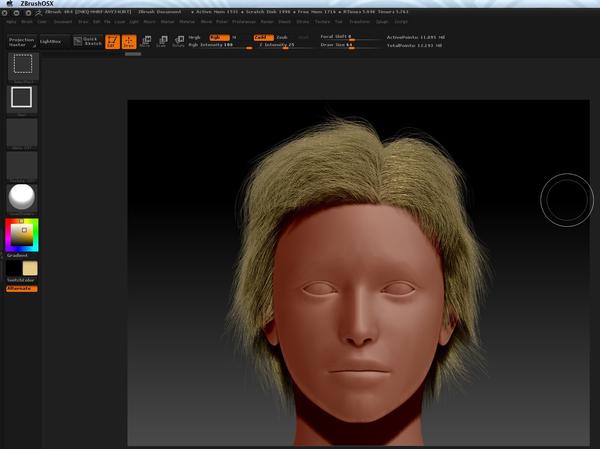Click the LightBox button
Screen dimensions: 600x449
click(x=50, y=42)
